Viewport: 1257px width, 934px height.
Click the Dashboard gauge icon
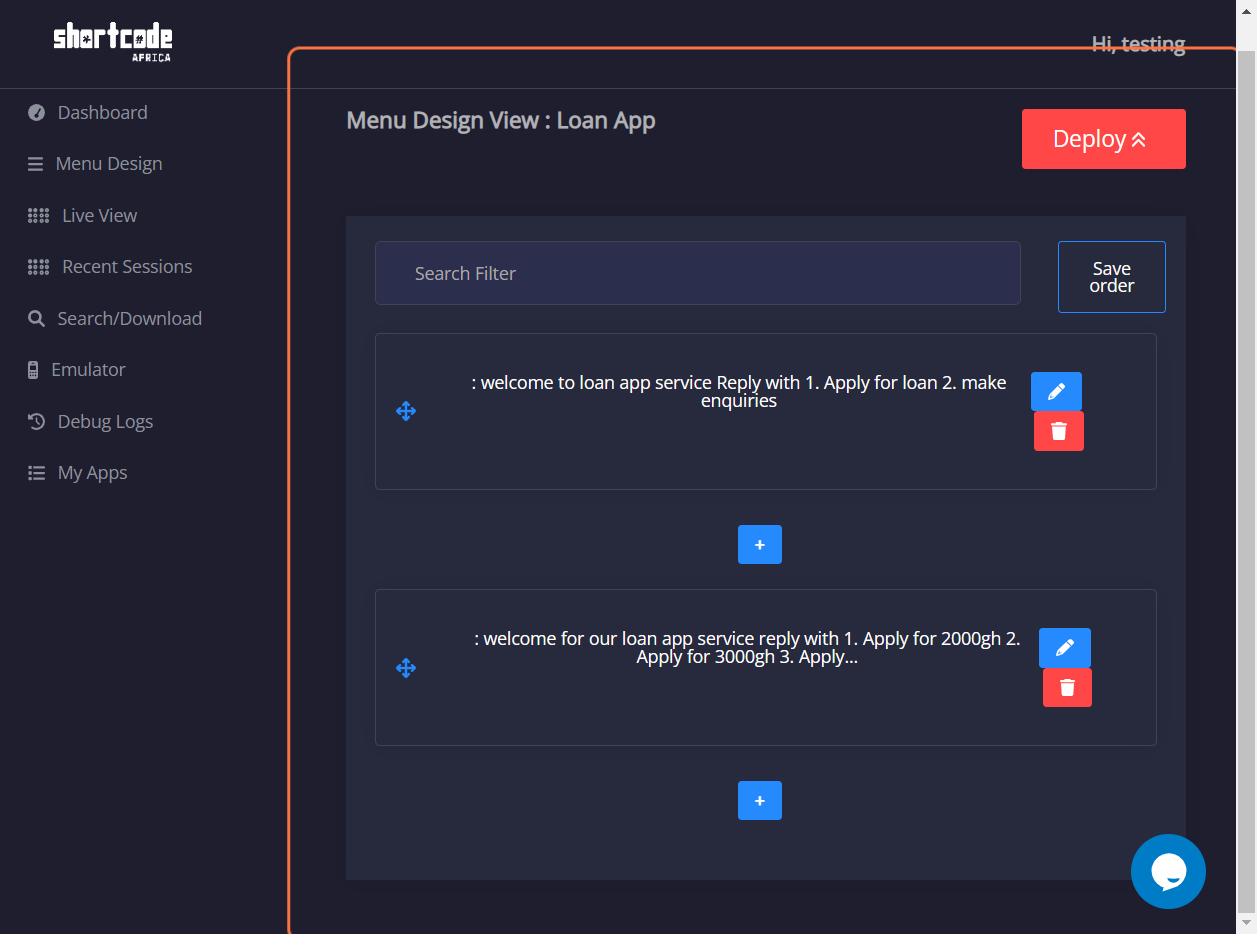37,113
